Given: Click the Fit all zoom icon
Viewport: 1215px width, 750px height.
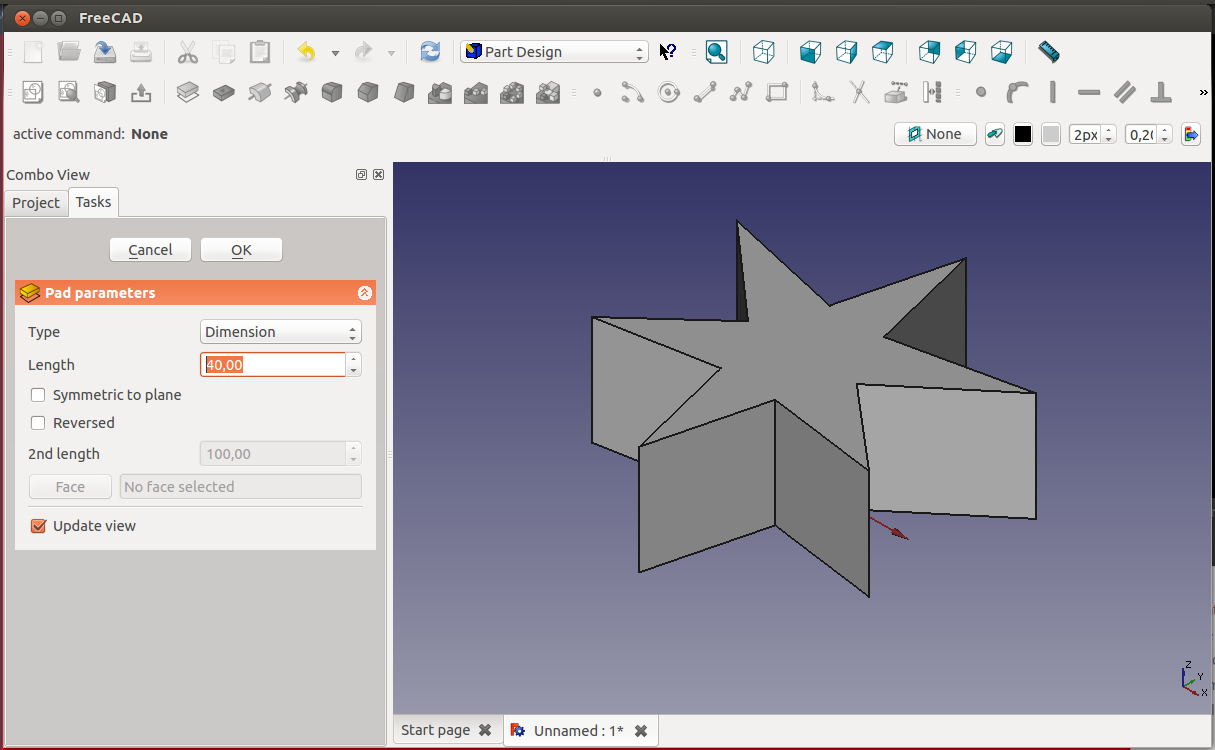Looking at the screenshot, I should (716, 52).
